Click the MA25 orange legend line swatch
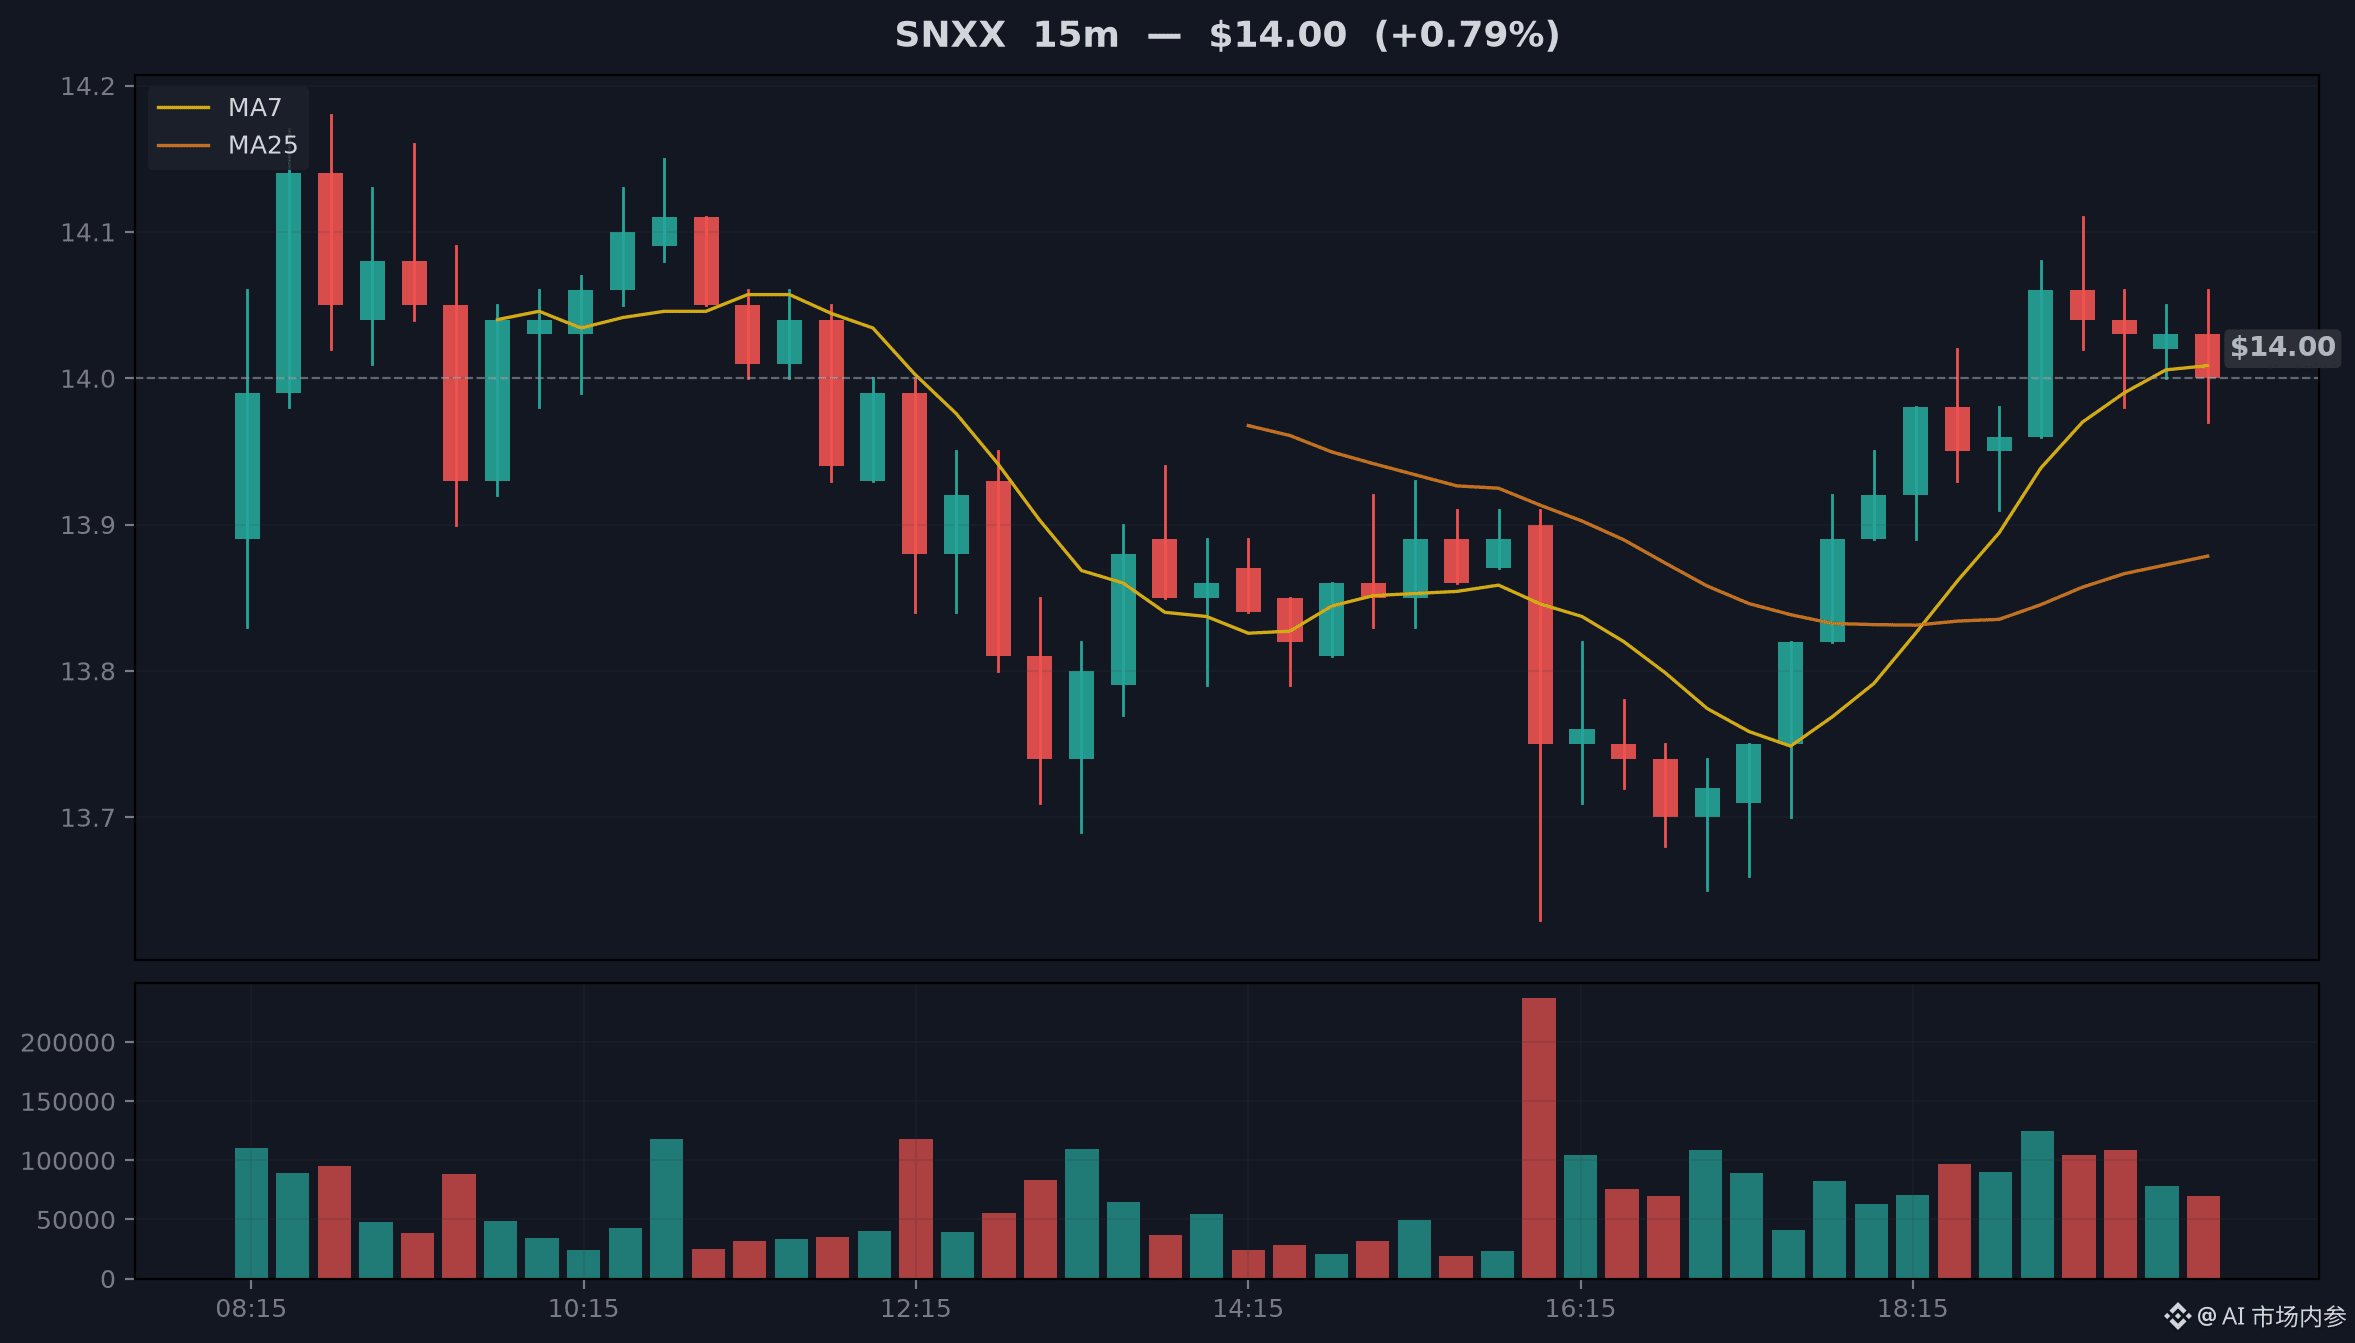This screenshot has width=2355, height=1343. (x=184, y=145)
